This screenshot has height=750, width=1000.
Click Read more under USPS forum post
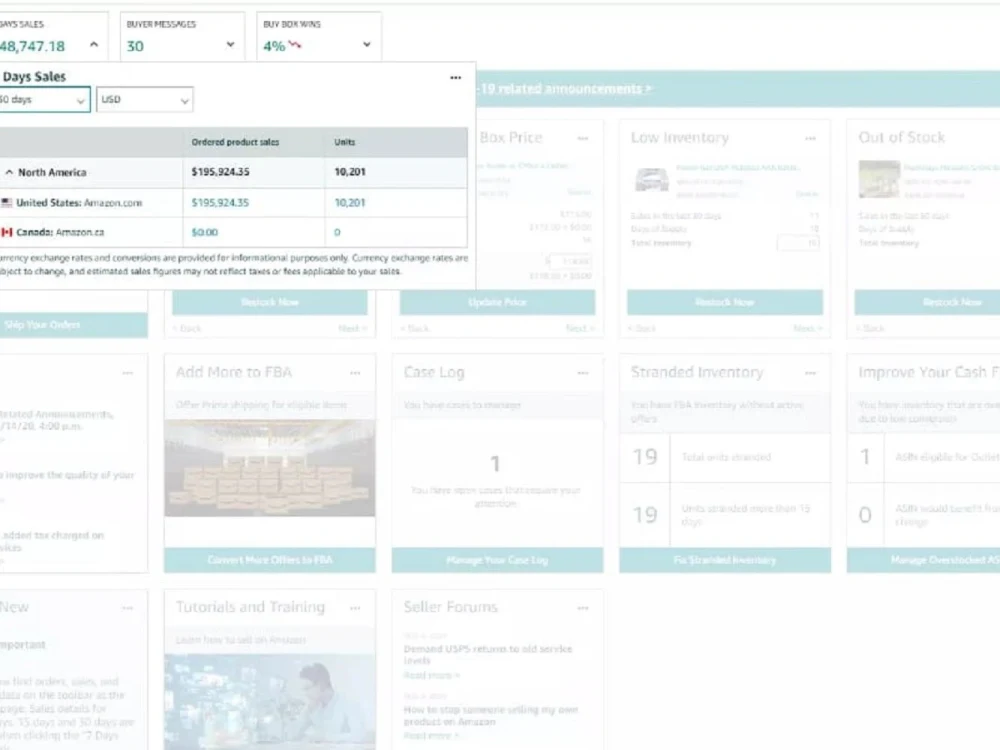tap(432, 675)
